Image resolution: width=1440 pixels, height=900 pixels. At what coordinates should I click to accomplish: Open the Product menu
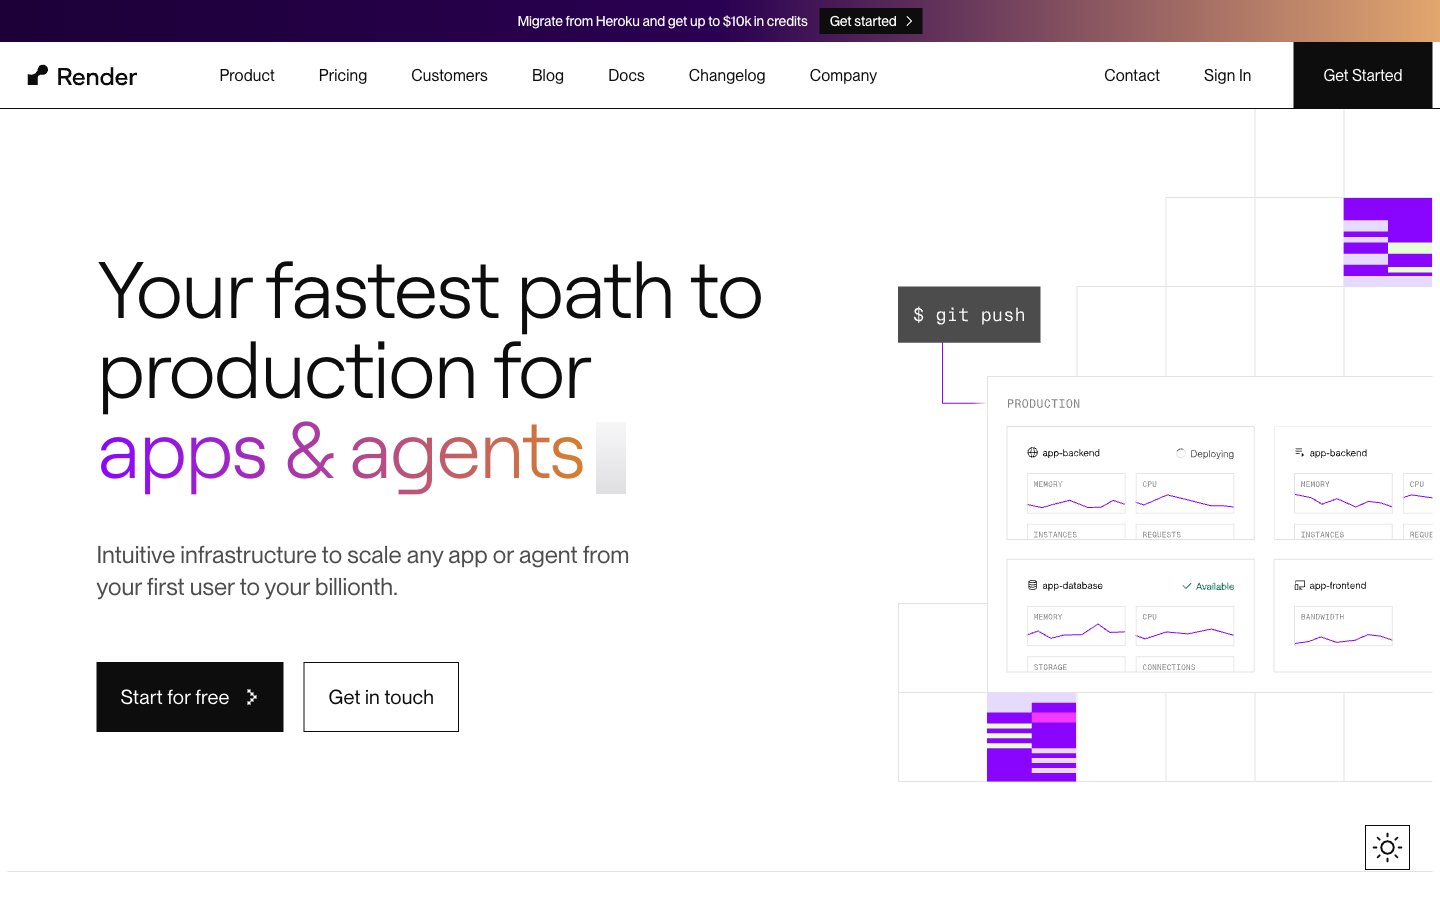click(247, 75)
